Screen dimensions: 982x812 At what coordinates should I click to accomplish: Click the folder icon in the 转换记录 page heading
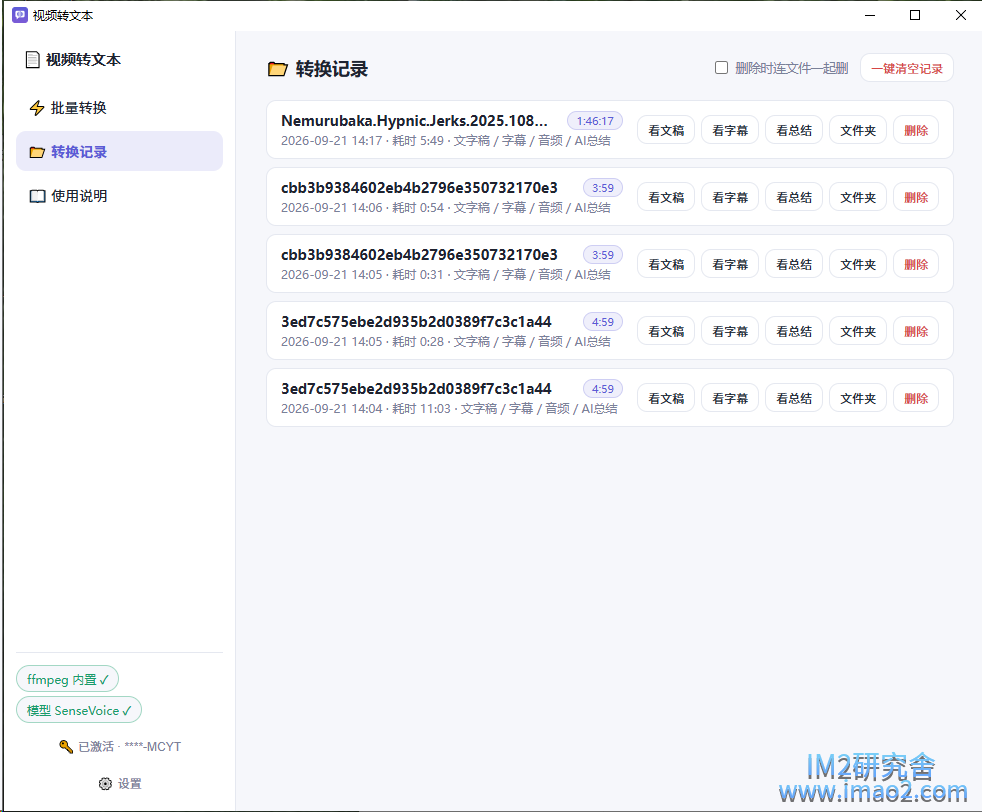[x=277, y=69]
